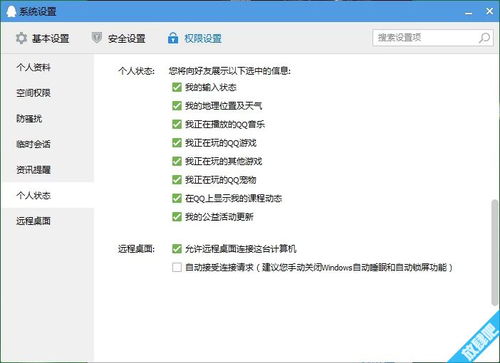Select 资讯提醒 in the sidebar
This screenshot has height=363, width=500.
[x=48, y=170]
